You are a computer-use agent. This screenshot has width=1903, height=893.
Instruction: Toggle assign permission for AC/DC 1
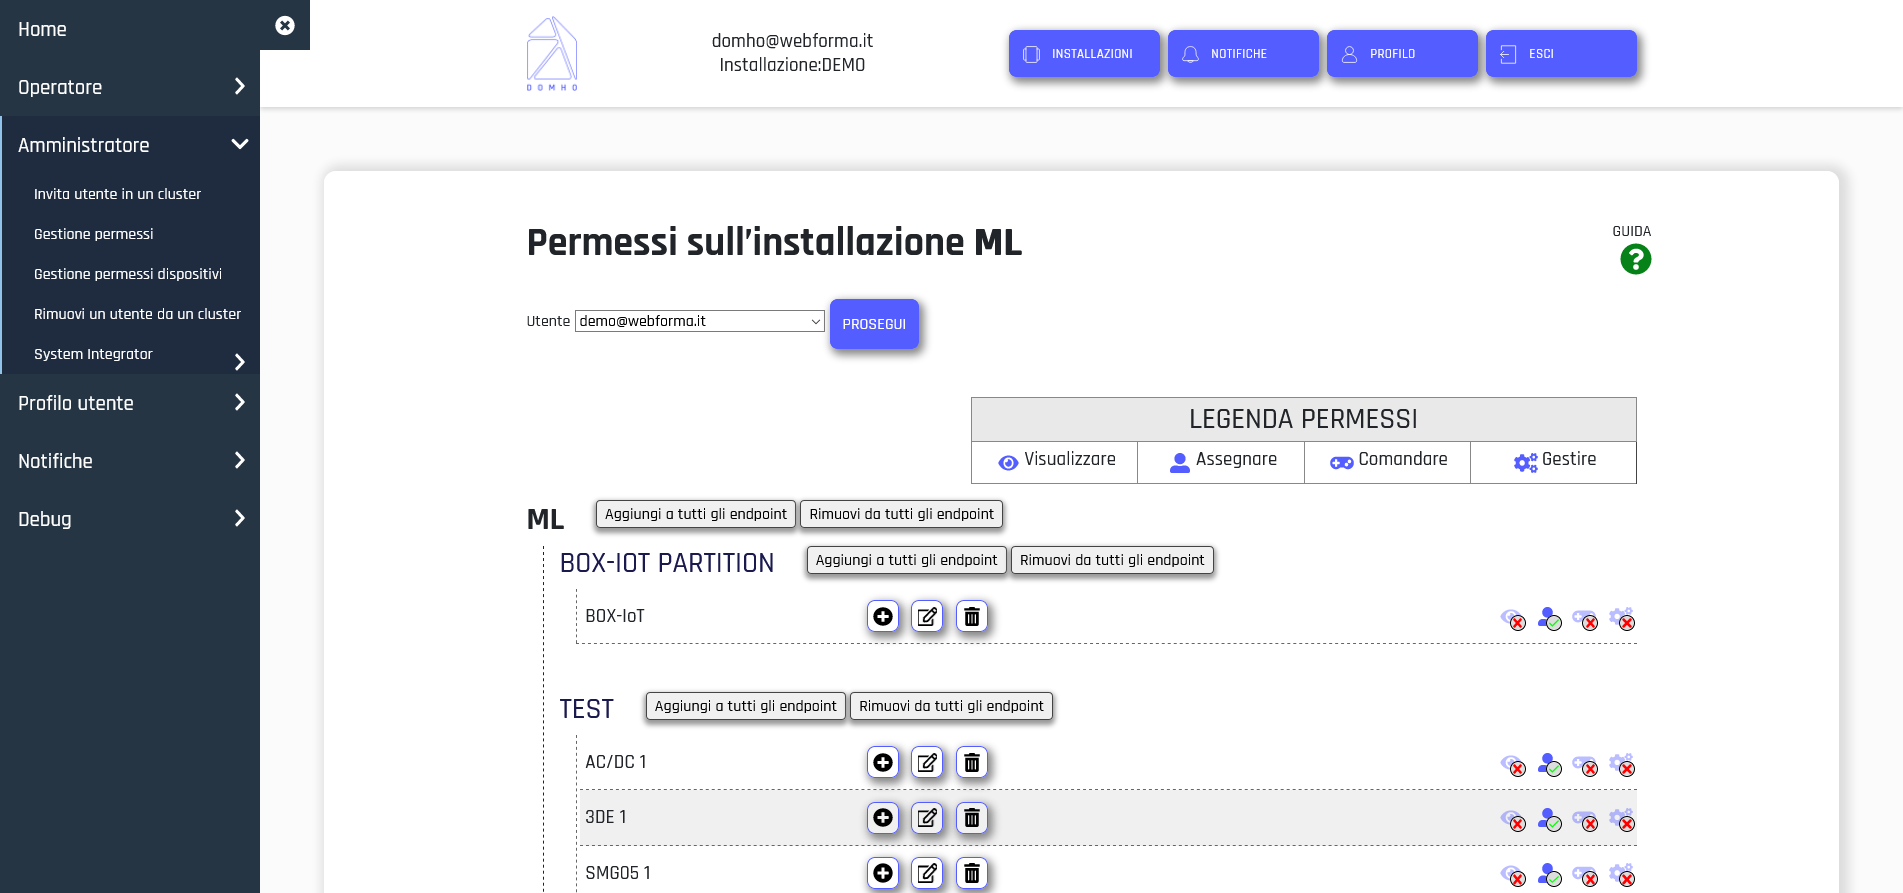(1549, 765)
